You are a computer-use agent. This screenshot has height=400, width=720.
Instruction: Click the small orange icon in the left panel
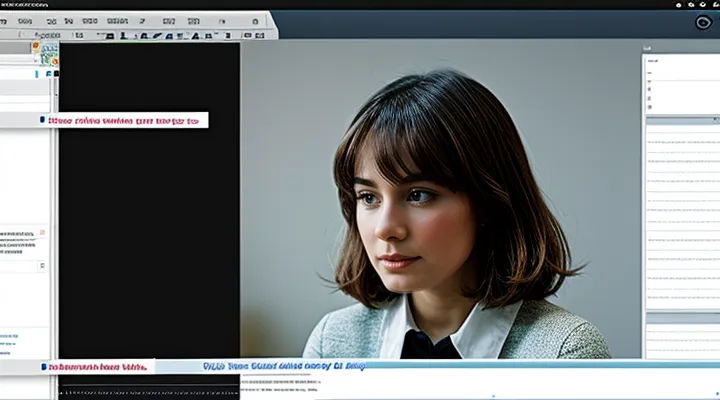pos(42,232)
